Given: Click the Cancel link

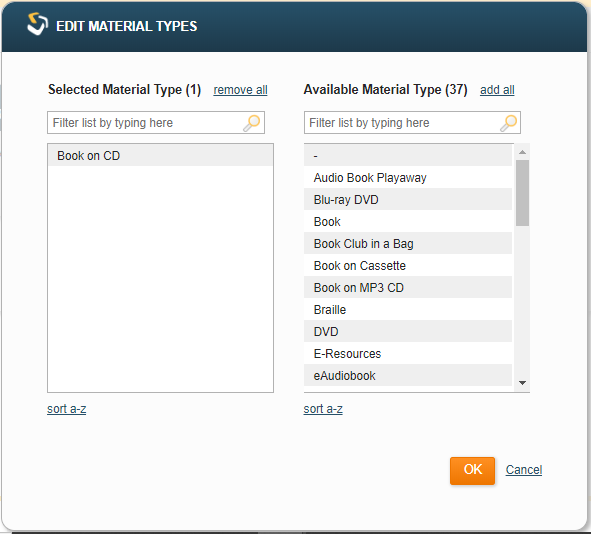Looking at the screenshot, I should point(524,470).
